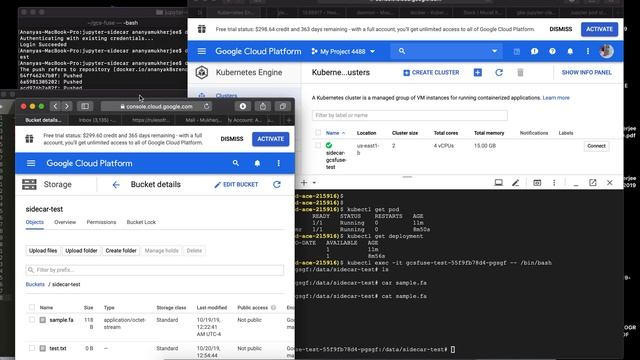640x360 pixels.
Task: Open vertical dots menu in Kubernetes header
Action: click(x=588, y=51)
